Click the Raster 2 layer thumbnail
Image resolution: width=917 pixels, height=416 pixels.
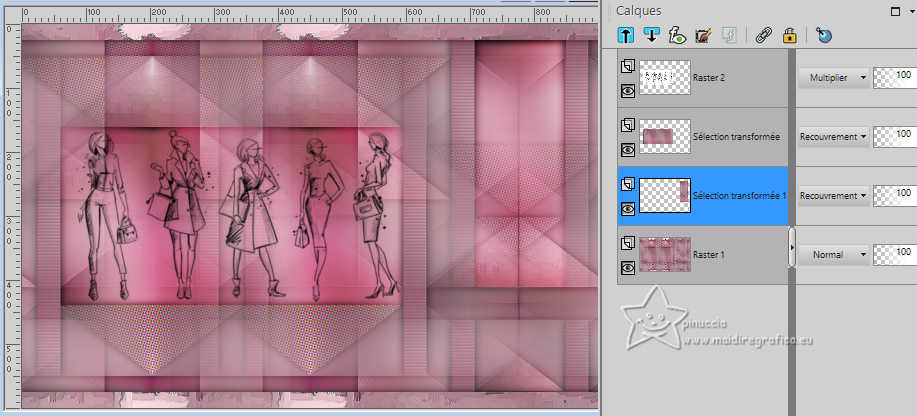click(x=665, y=77)
